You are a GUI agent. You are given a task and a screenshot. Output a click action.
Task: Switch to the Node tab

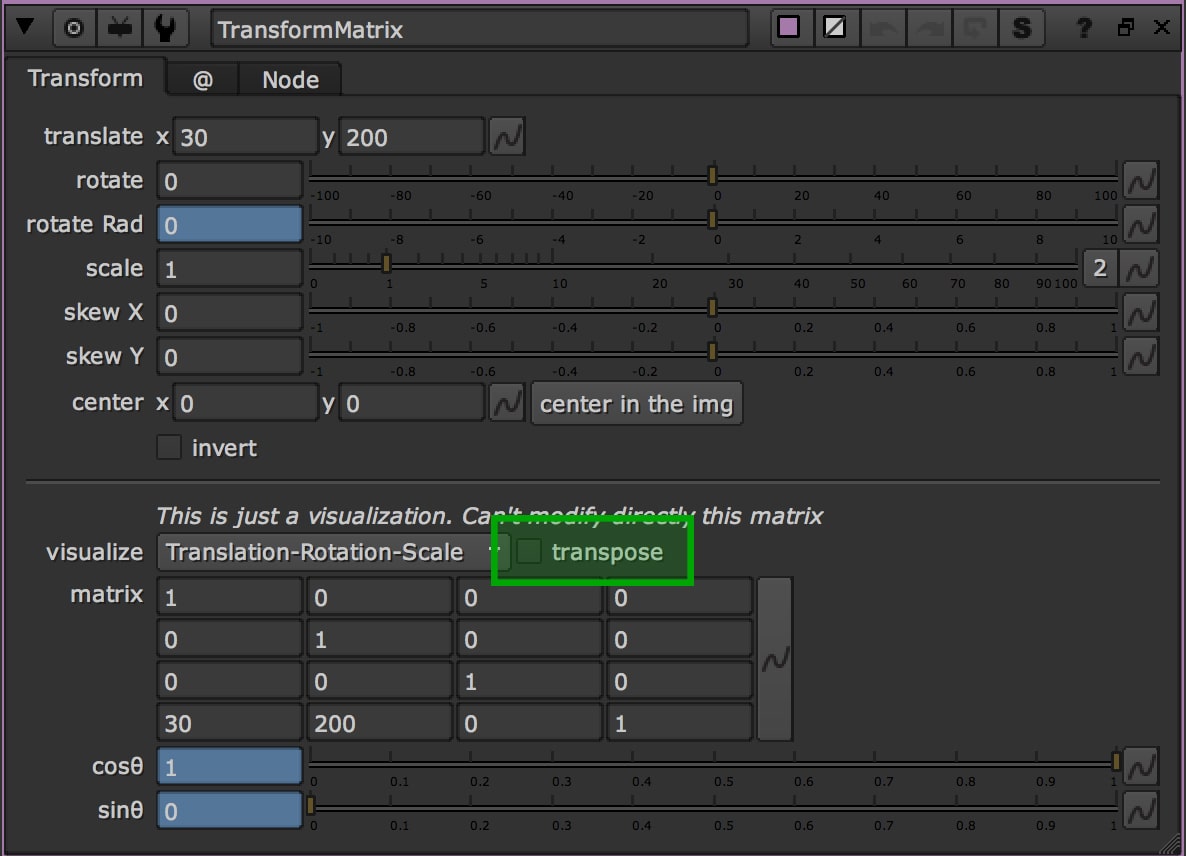(290, 79)
